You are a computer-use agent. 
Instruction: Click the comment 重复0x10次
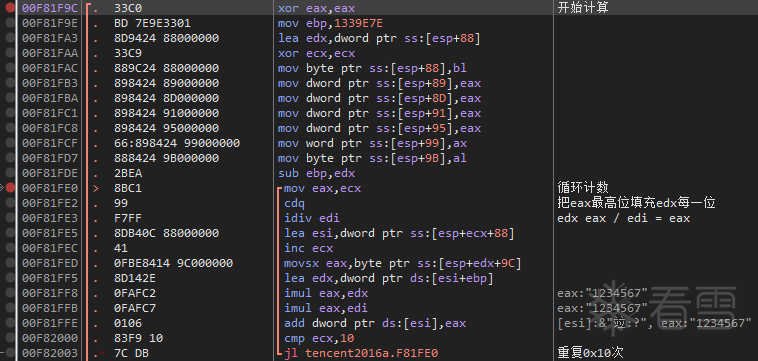tap(590, 352)
